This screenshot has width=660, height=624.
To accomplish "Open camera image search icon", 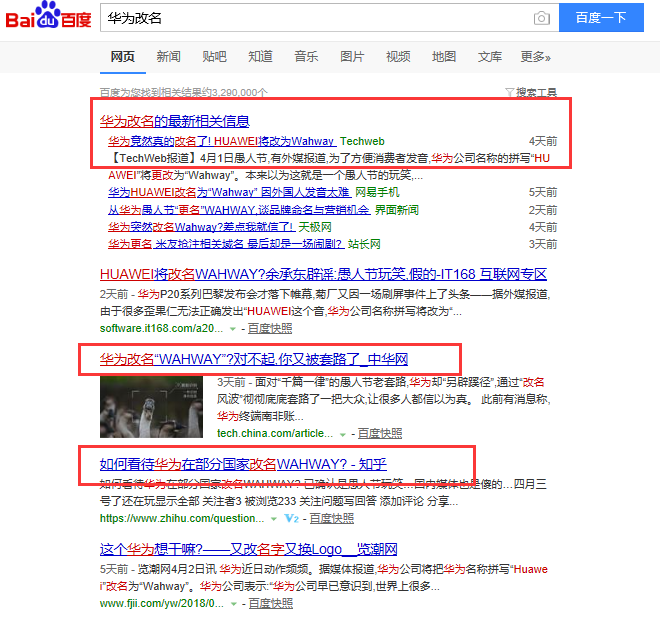I will 542,18.
